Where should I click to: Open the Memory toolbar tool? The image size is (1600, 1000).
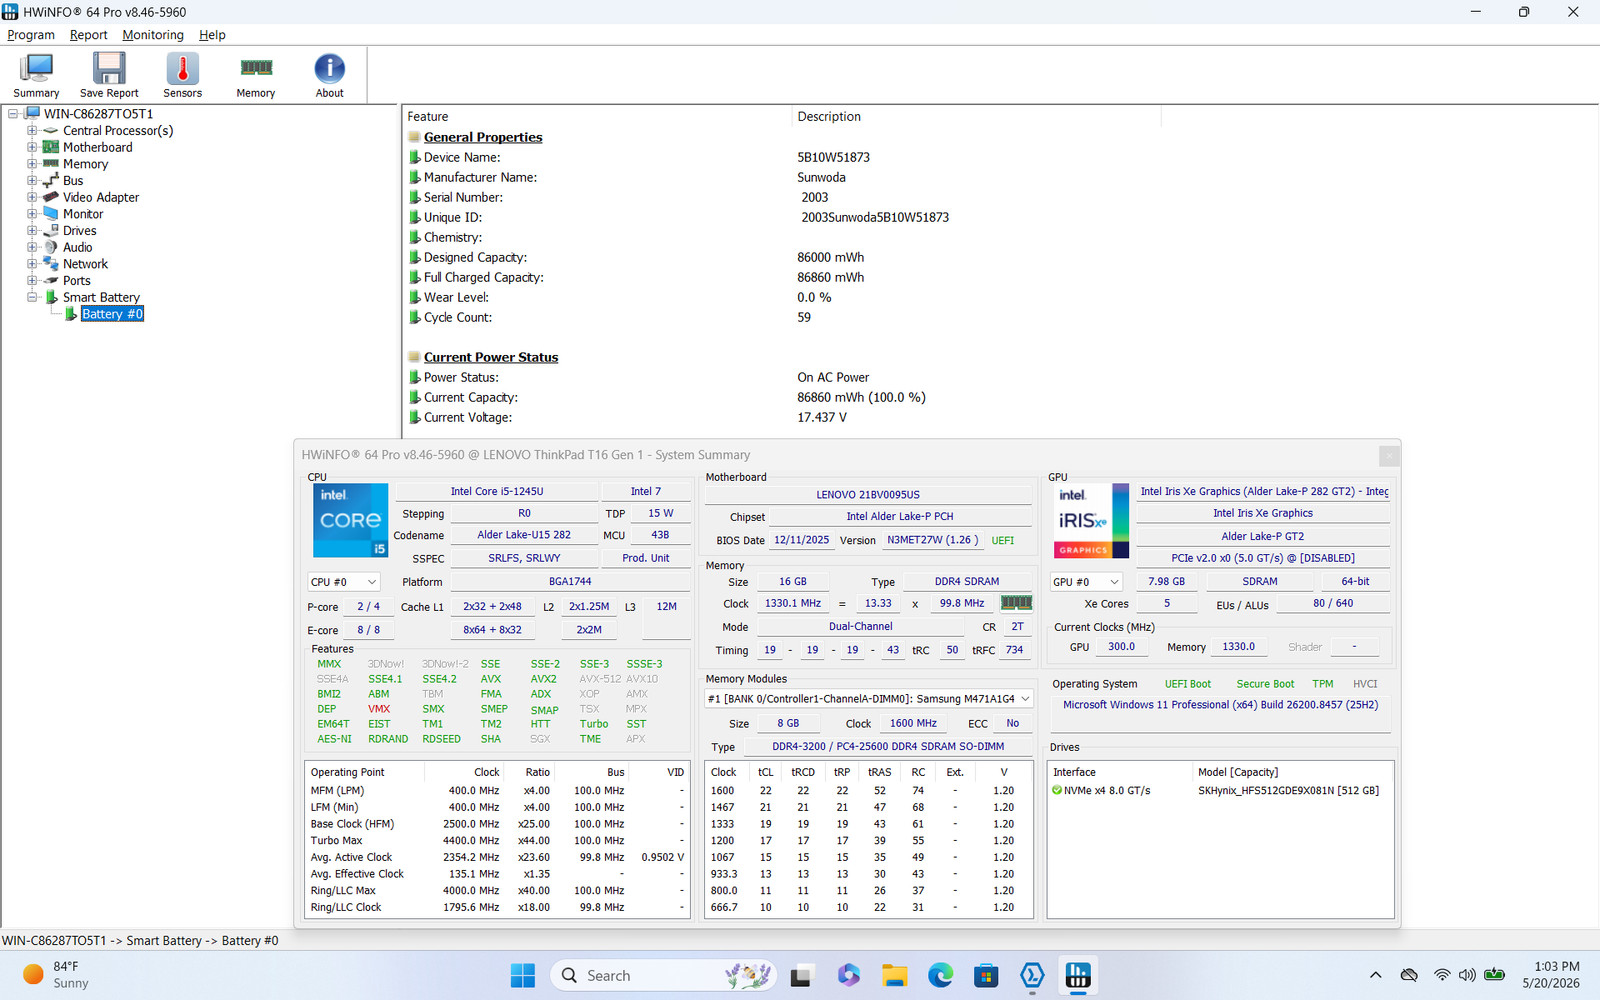[x=256, y=75]
